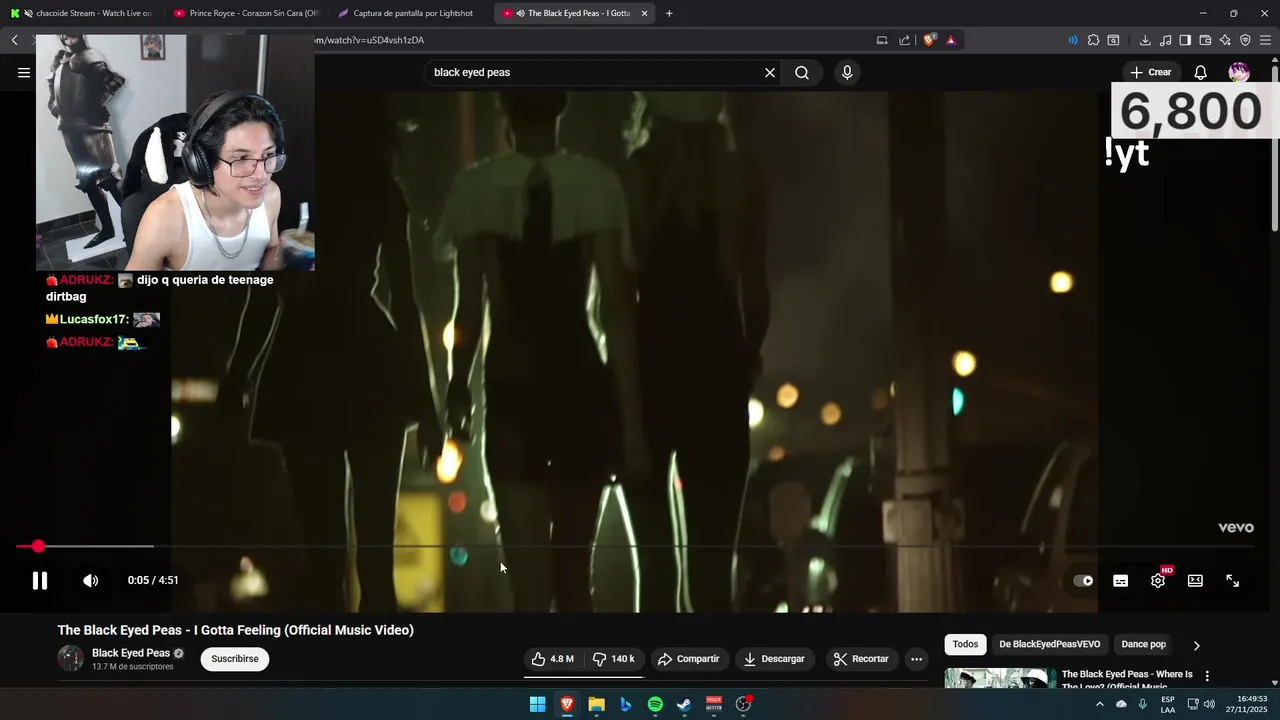Open the Brave Wallet icon
This screenshot has height=720, width=1280.
(1205, 40)
